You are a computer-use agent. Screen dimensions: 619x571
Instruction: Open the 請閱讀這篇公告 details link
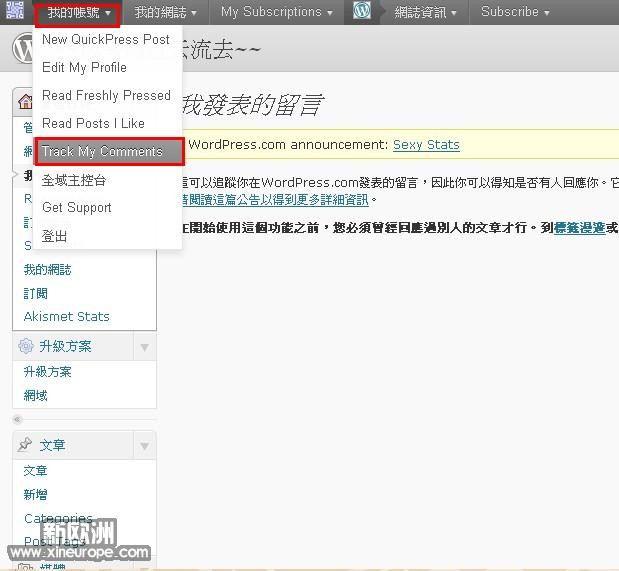pyautogui.click(x=276, y=200)
